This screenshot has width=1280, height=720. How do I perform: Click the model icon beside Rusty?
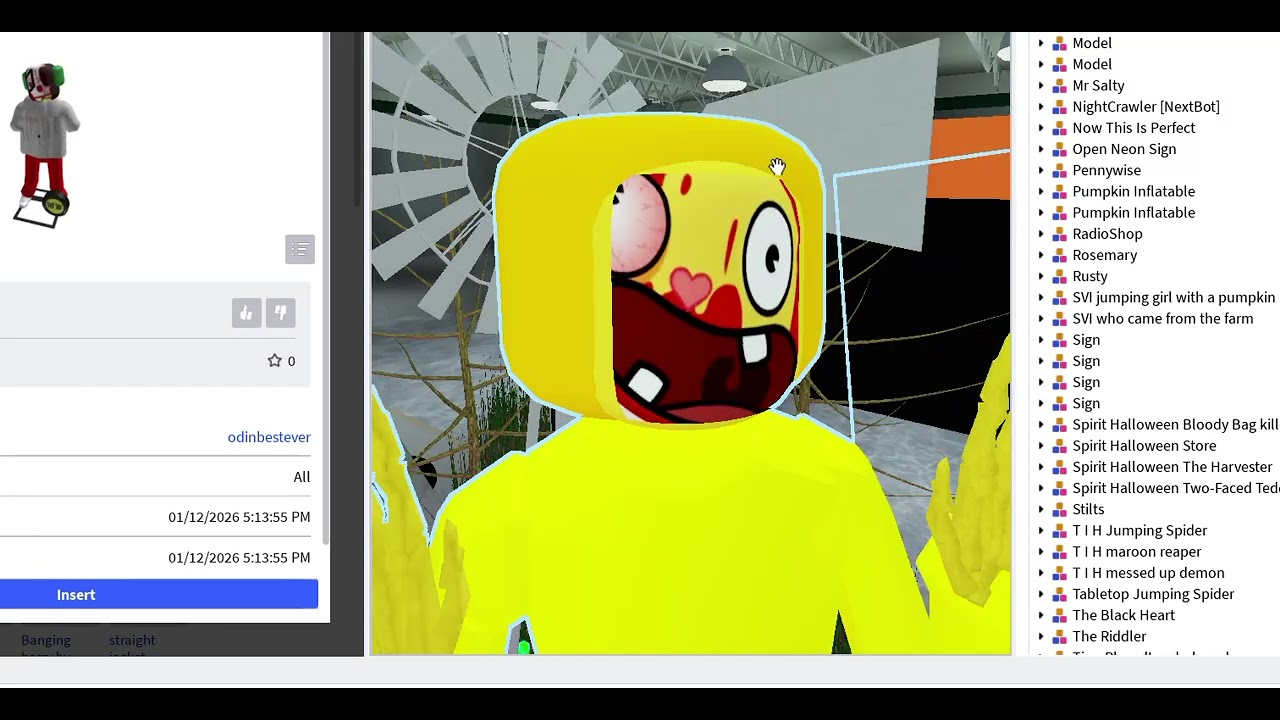(x=1059, y=277)
